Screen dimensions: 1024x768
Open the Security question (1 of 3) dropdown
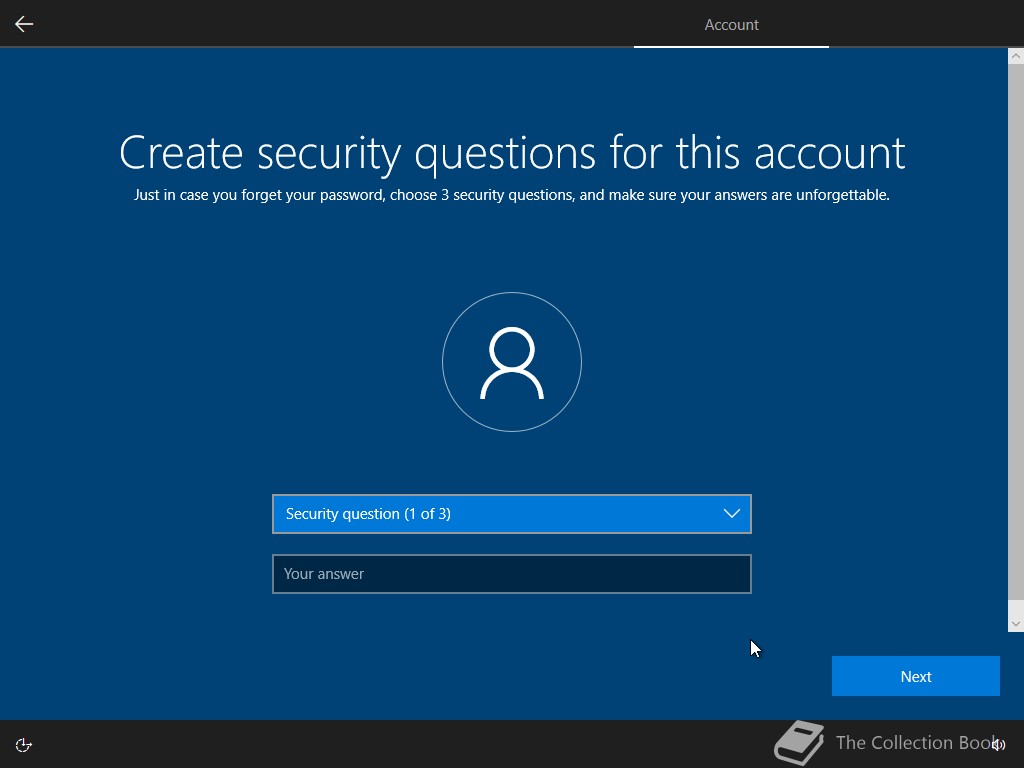(x=512, y=514)
